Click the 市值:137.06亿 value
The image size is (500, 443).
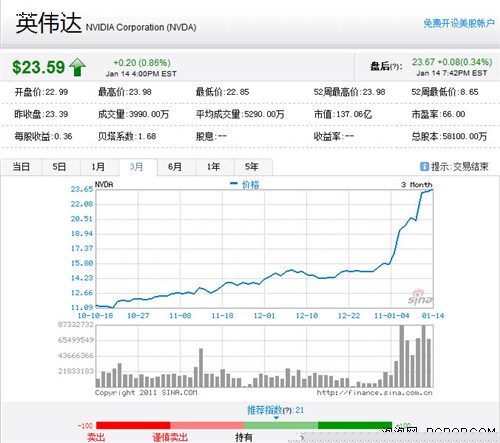pyautogui.click(x=343, y=114)
